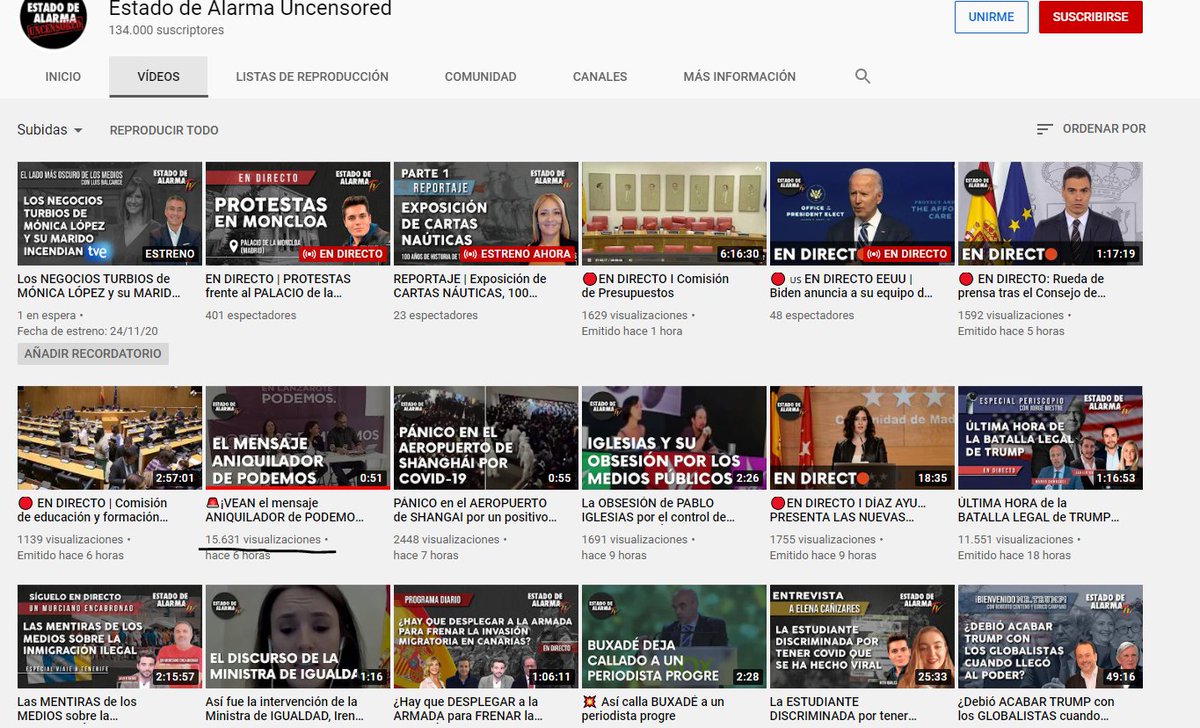Viewport: 1200px width, 728px height.
Task: Click the Unirme button
Action: [991, 17]
